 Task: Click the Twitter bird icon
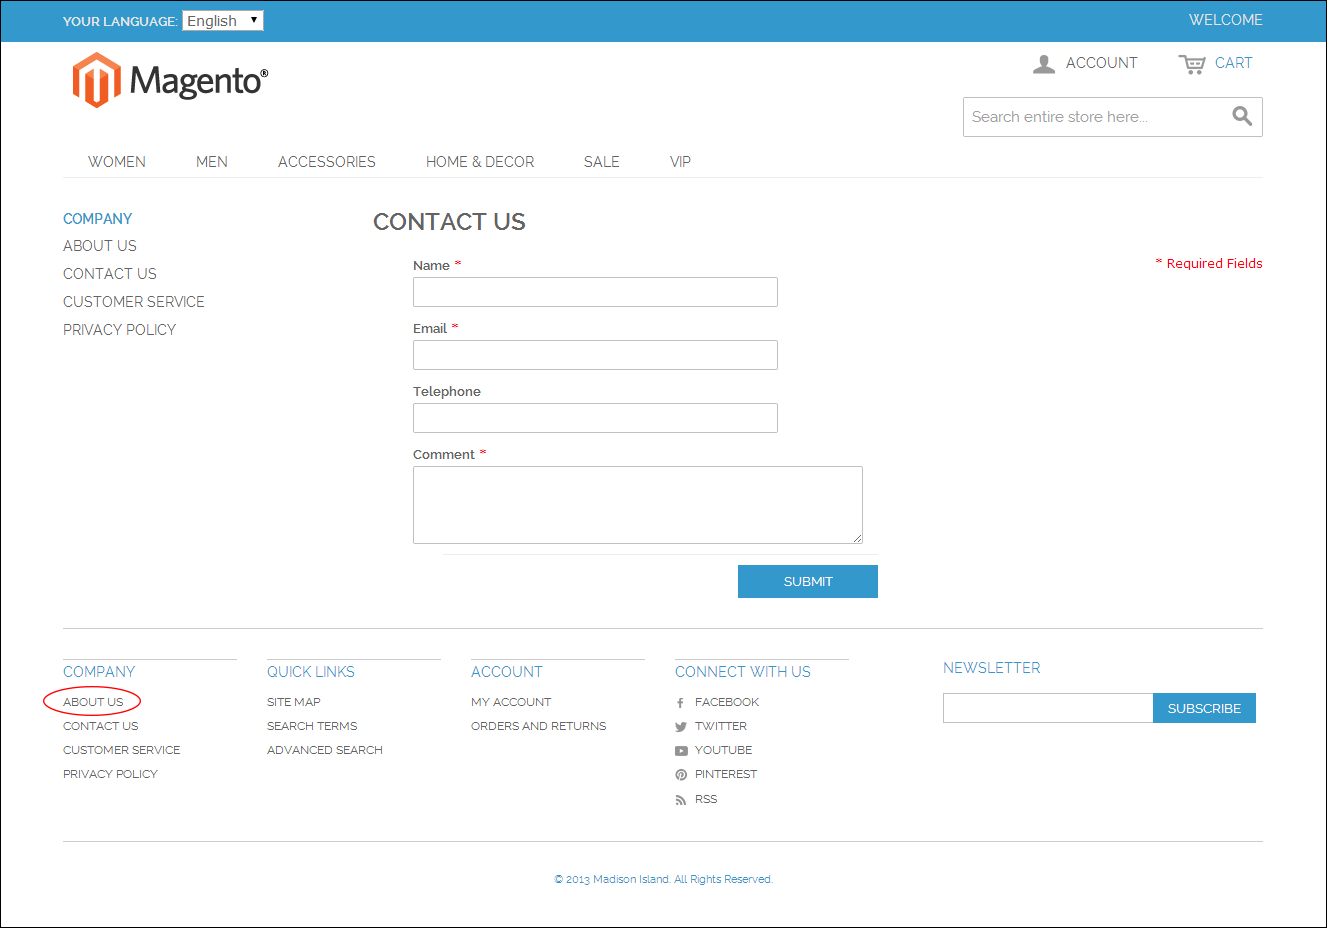tap(680, 727)
